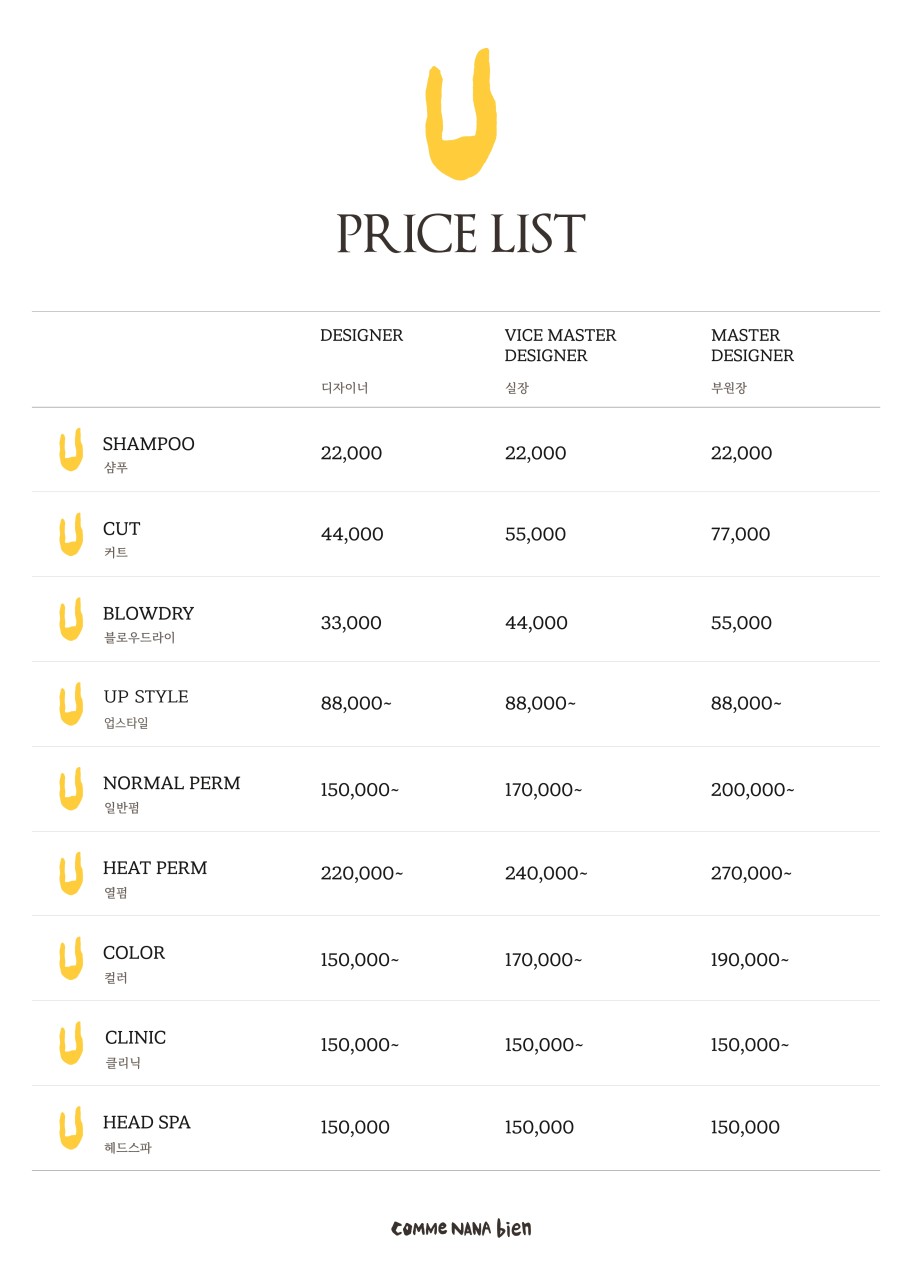The image size is (905, 1280).
Task: Click the yellow icon beside CLINIC
Action: tap(69, 1044)
